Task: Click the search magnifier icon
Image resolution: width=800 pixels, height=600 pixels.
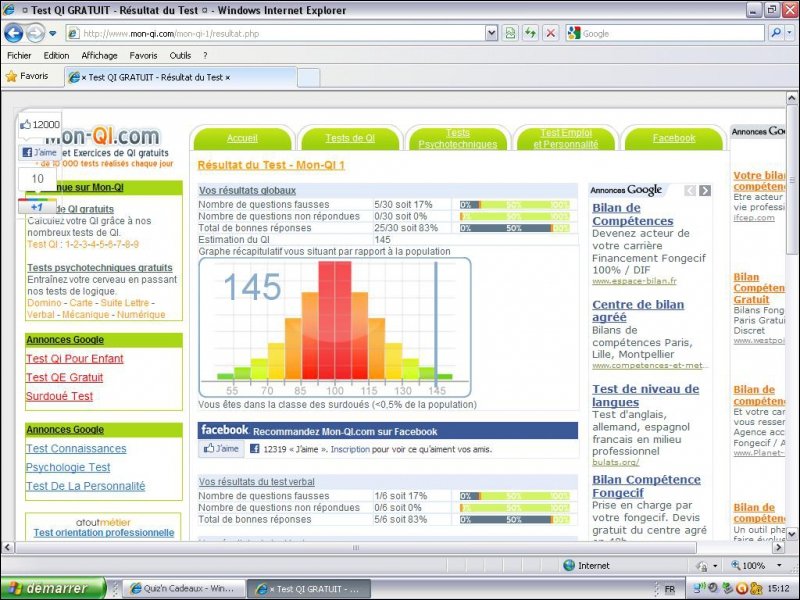Action: coord(776,33)
